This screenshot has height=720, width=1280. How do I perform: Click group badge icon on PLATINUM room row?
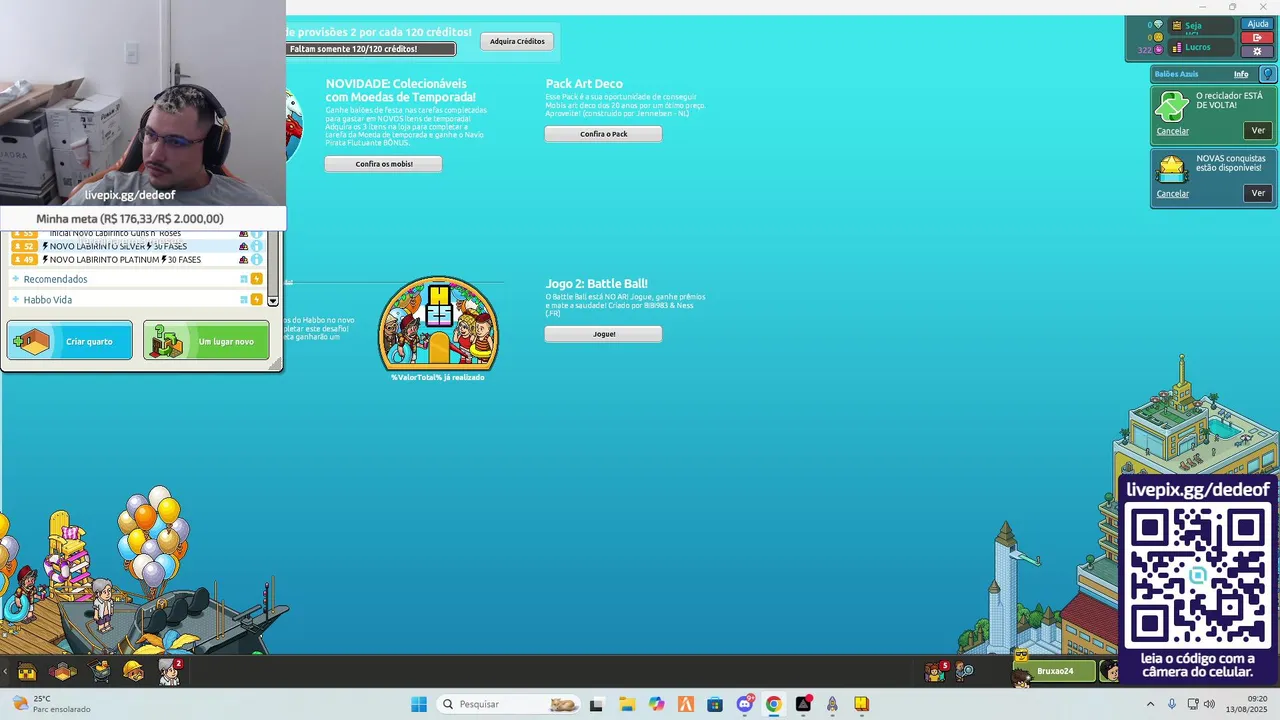point(243,260)
